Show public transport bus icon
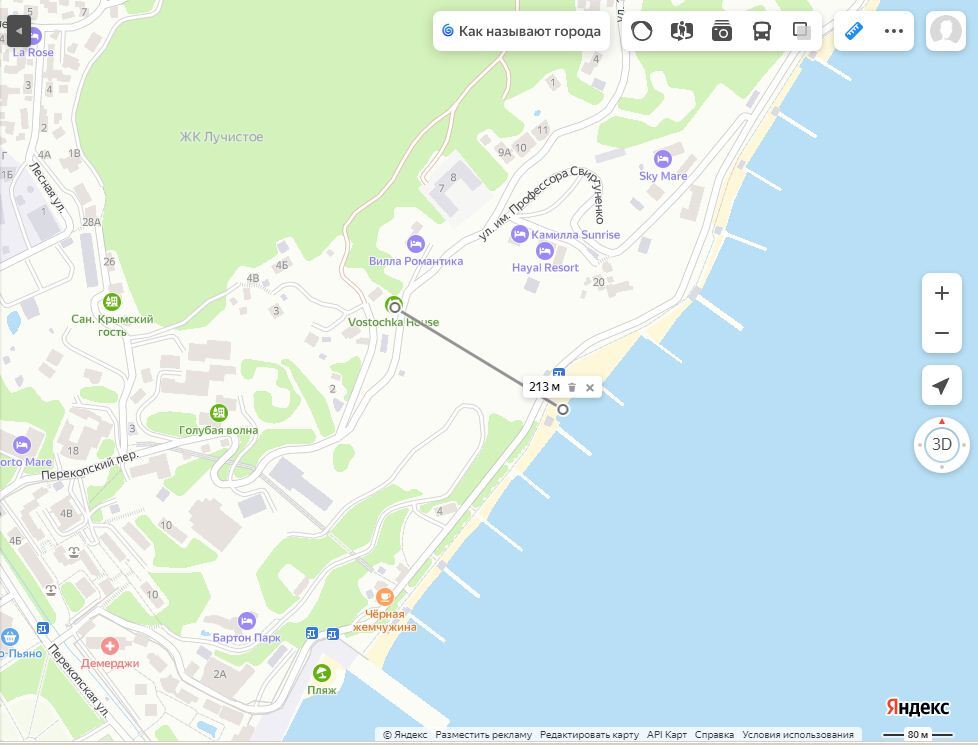This screenshot has width=978, height=745. click(762, 31)
